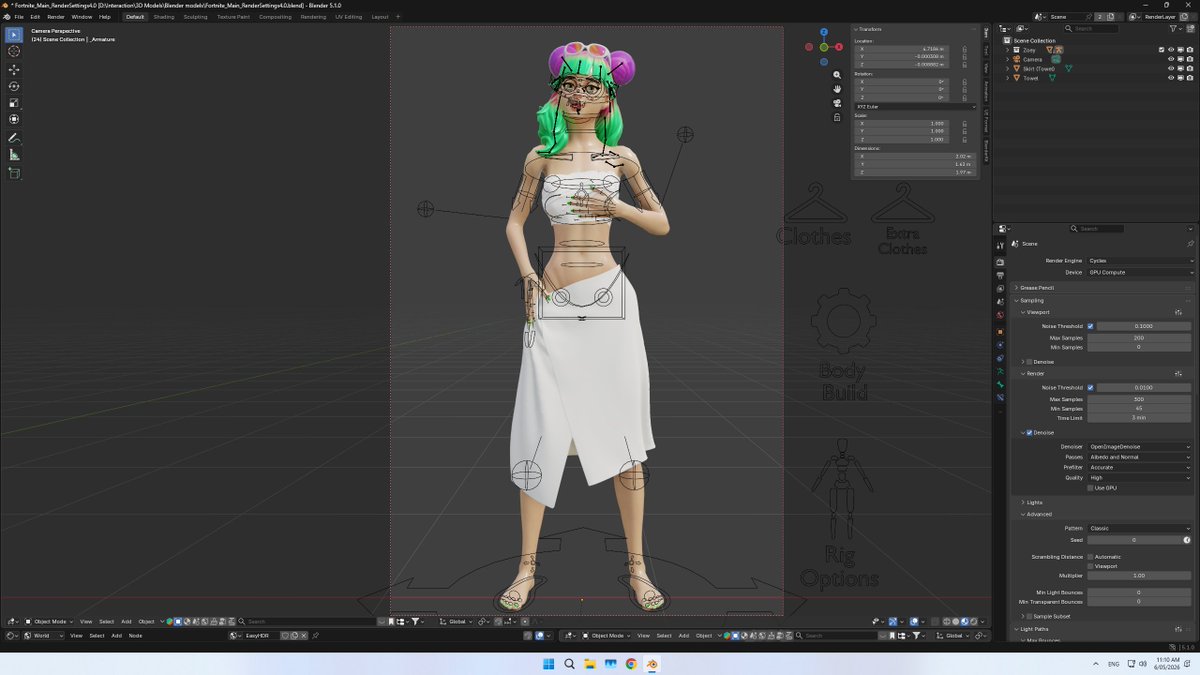Viewport: 1200px width, 675px height.
Task: Click the Body Build gear button
Action: (845, 345)
